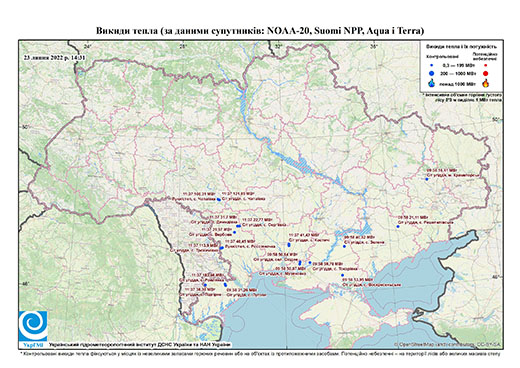This screenshot has height=368, width=520.
Task: Select blue marker near Kramatorsk label
Action: point(426,179)
